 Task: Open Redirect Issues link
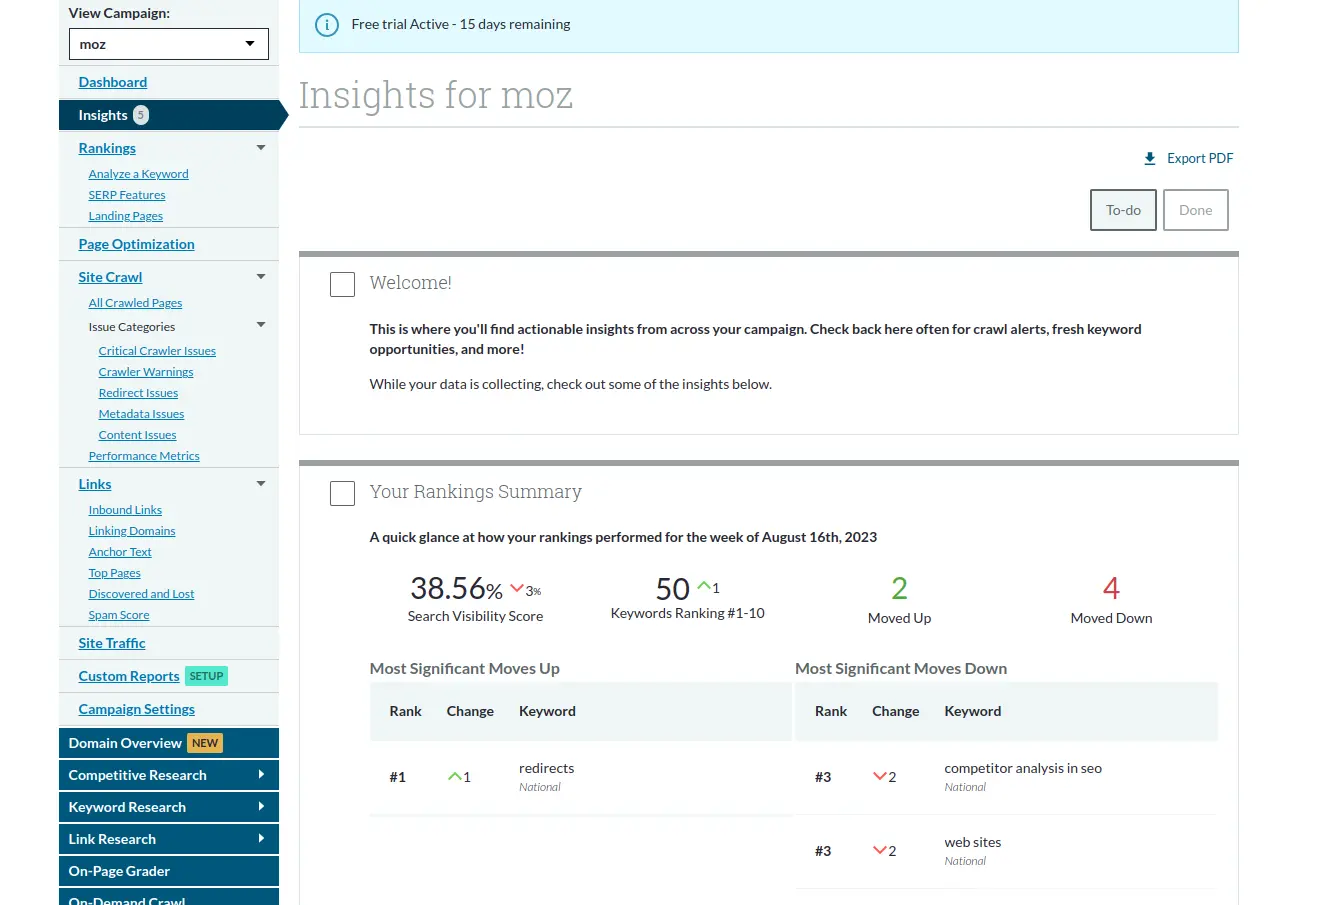click(x=138, y=393)
